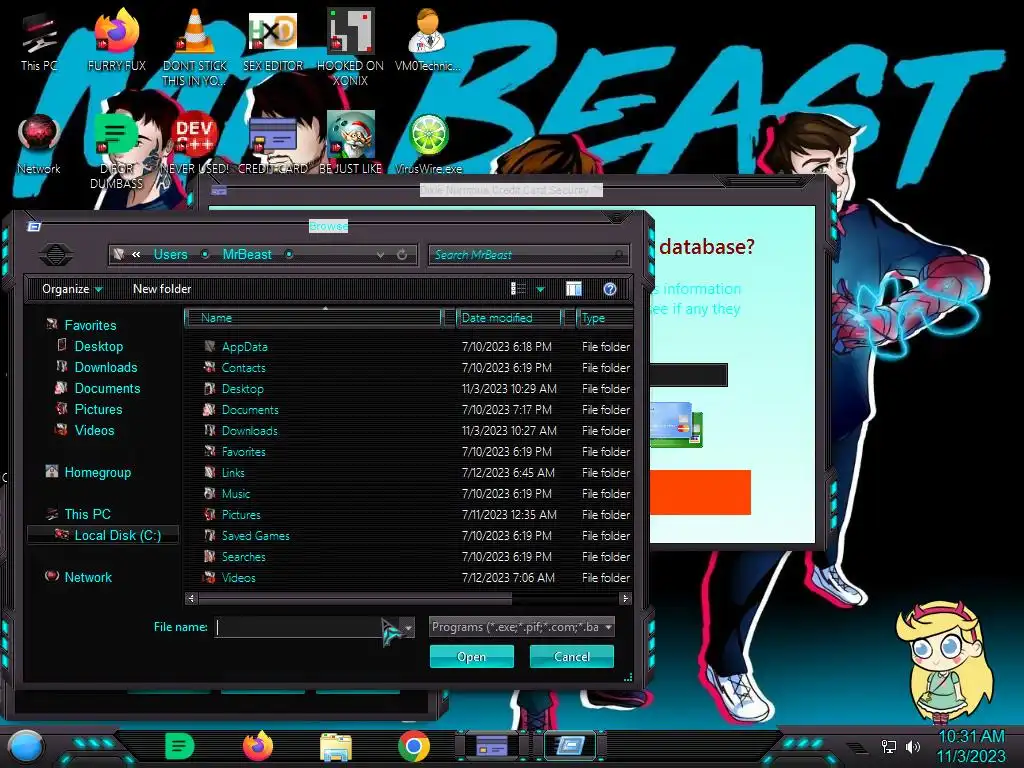
Task: Click the horizontal scrollbar right arrow
Action: (x=625, y=598)
